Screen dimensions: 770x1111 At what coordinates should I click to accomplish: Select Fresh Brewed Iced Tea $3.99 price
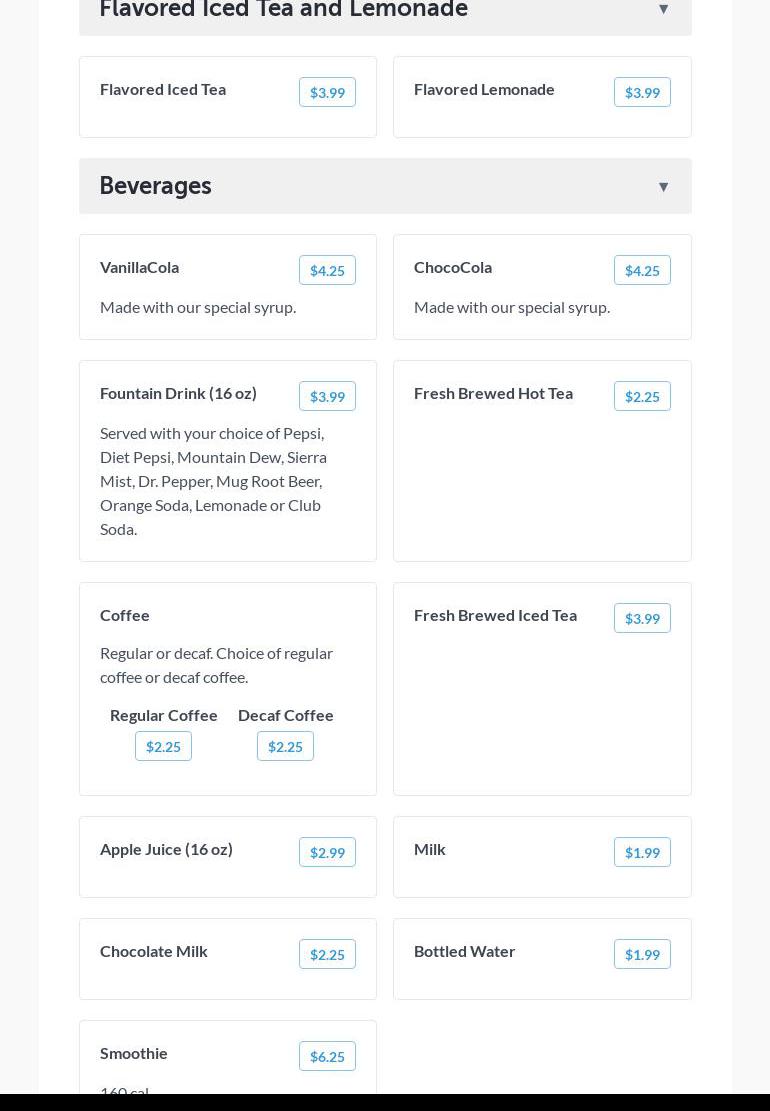(642, 618)
